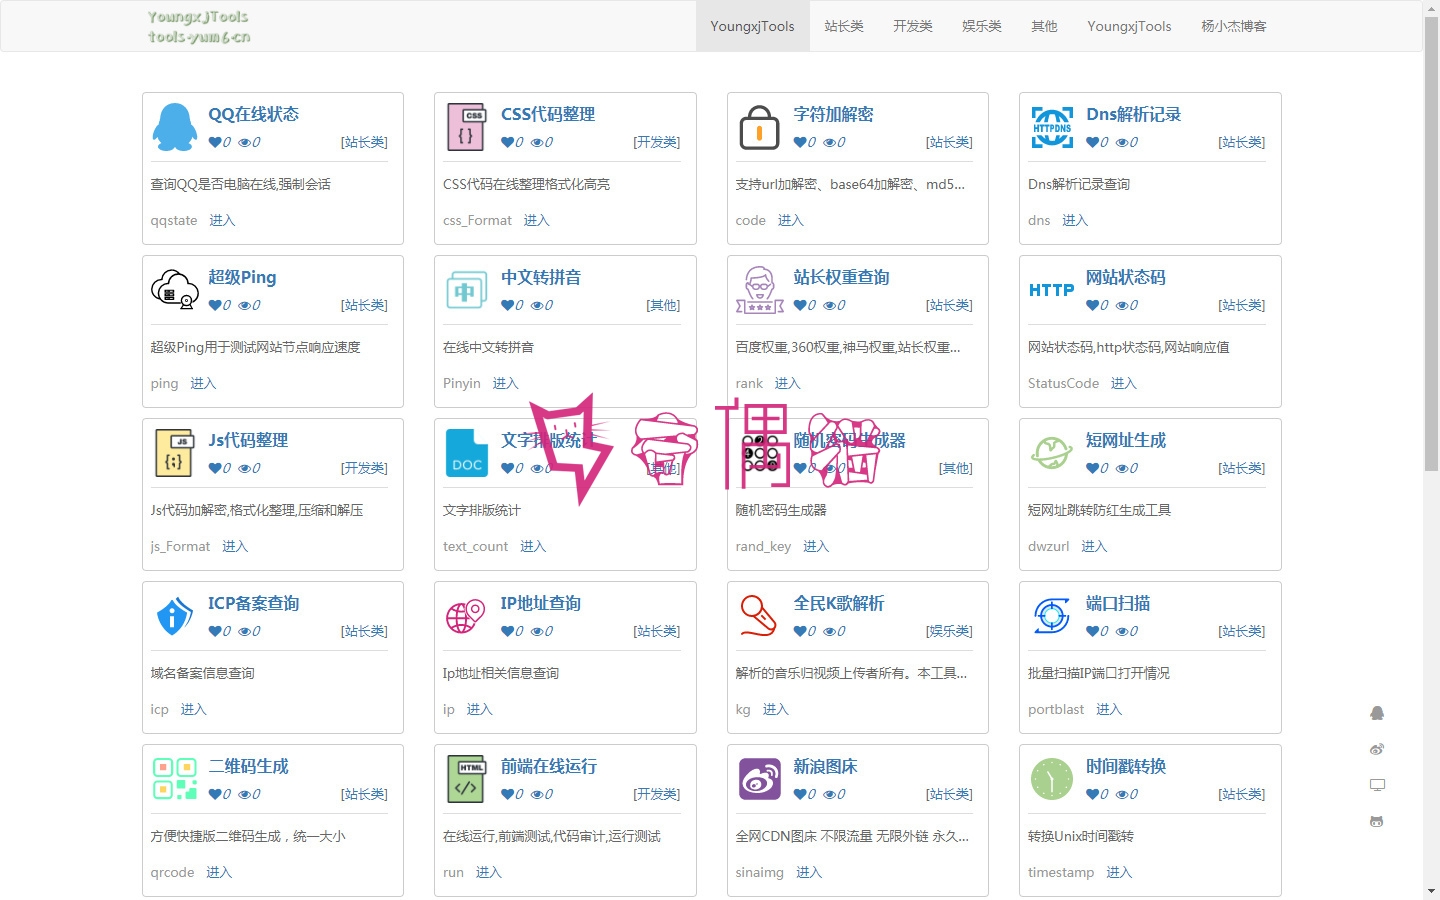Image resolution: width=1440 pixels, height=900 pixels.
Task: Open the QQ在线状态 title link
Action: (253, 114)
